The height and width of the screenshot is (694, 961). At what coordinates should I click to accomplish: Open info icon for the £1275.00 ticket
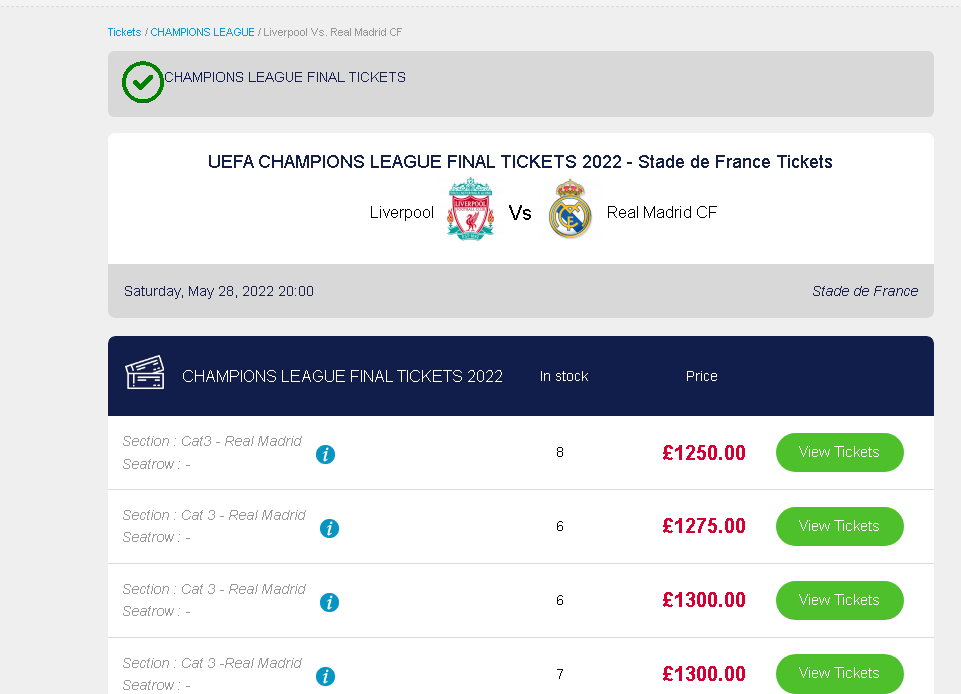pyautogui.click(x=329, y=528)
